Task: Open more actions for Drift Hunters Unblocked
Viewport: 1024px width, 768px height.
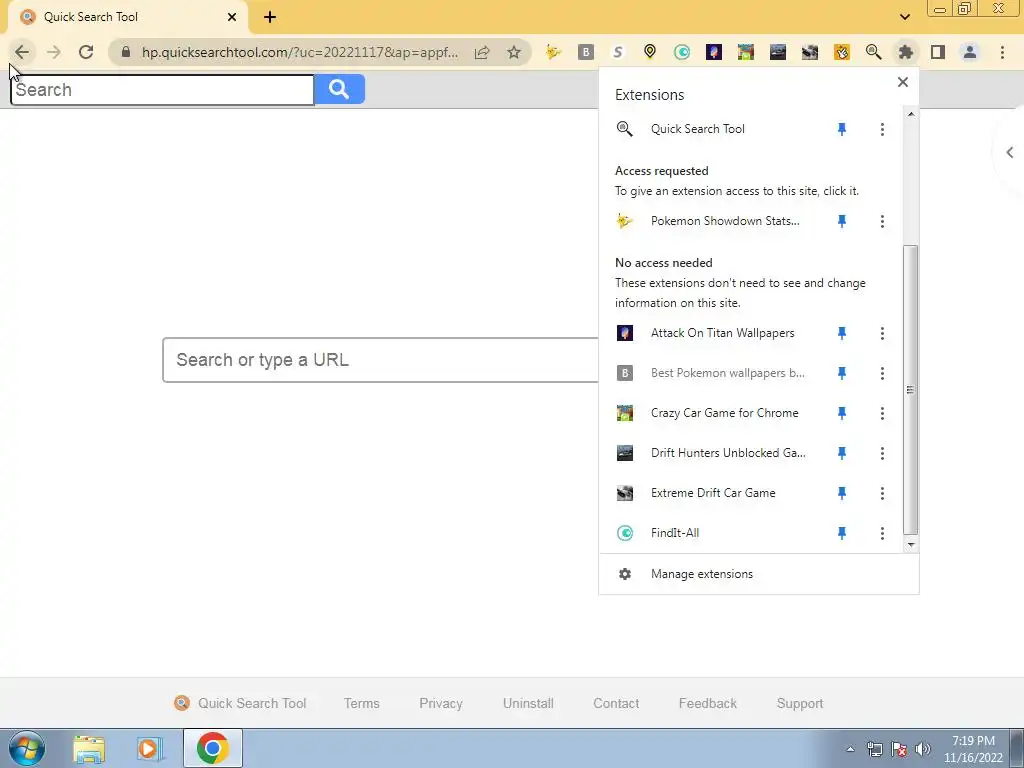Action: [882, 453]
